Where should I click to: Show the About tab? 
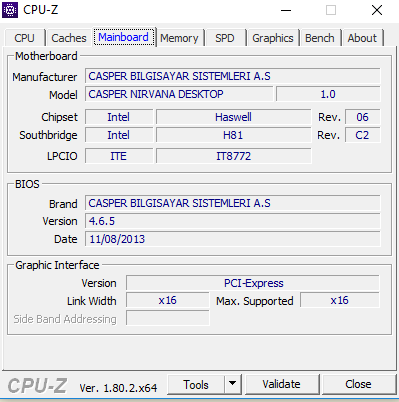tap(362, 38)
